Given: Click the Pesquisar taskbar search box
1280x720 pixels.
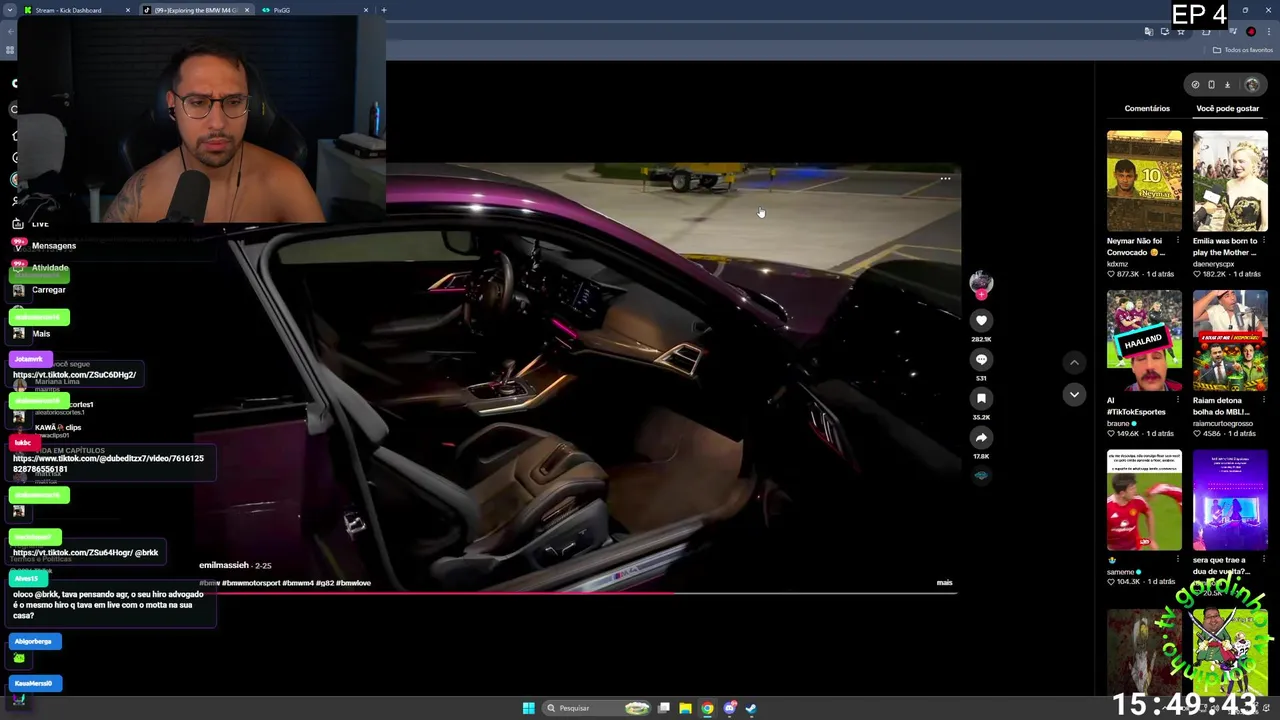Looking at the screenshot, I should point(597,708).
